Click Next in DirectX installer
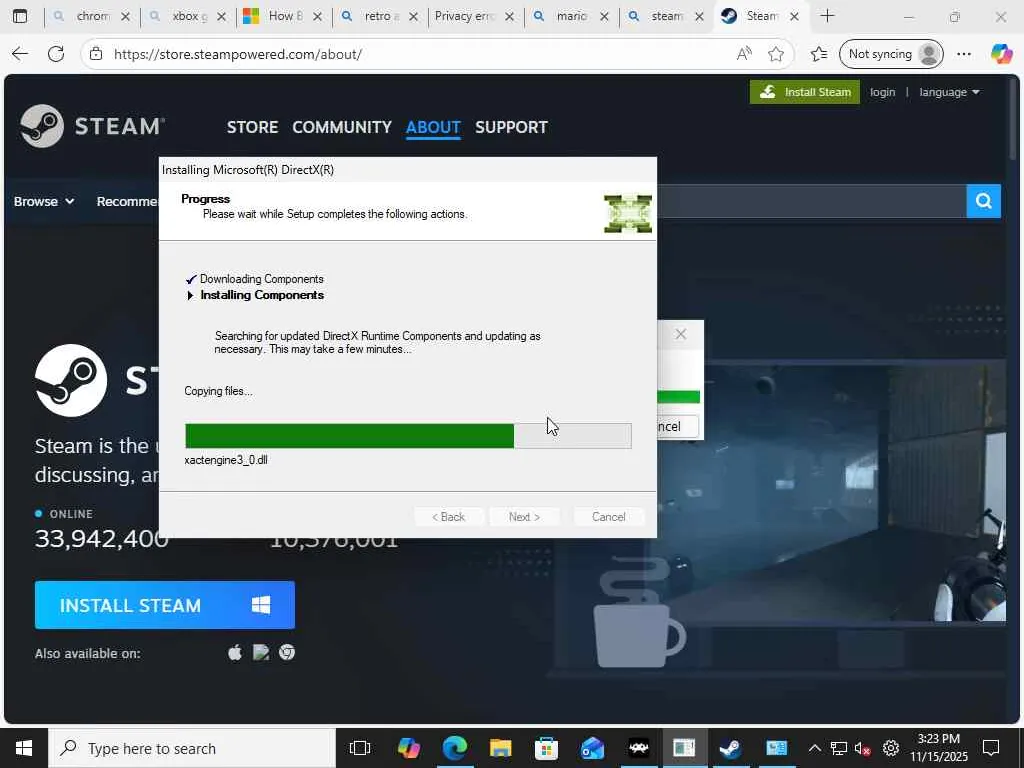Image resolution: width=1024 pixels, height=768 pixels. tap(524, 517)
